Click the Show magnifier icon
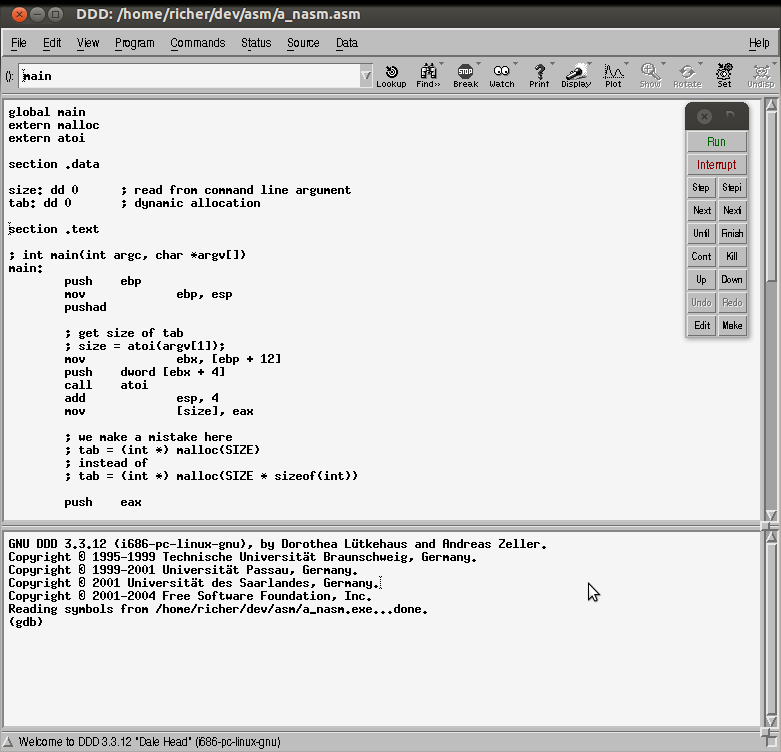The width and height of the screenshot is (781, 752). click(x=650, y=76)
